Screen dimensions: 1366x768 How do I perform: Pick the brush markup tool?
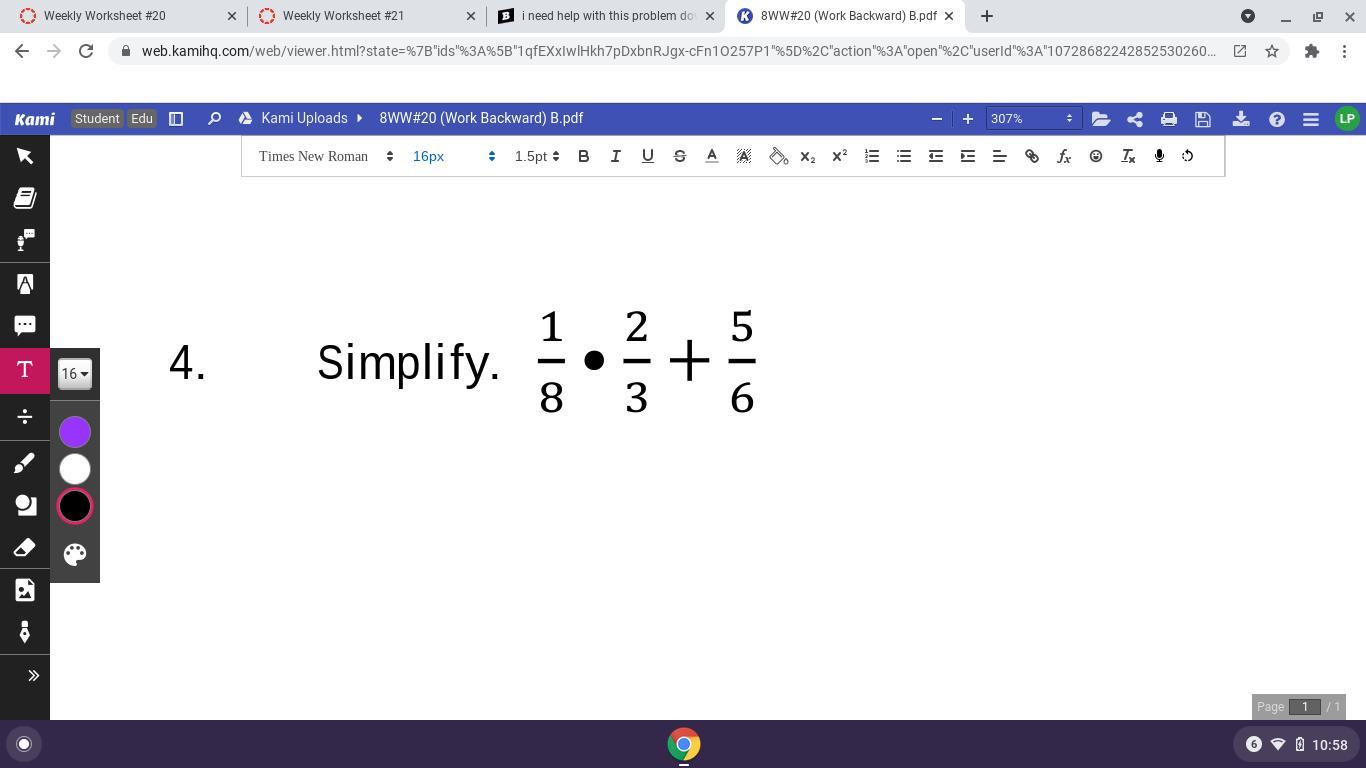coord(25,463)
